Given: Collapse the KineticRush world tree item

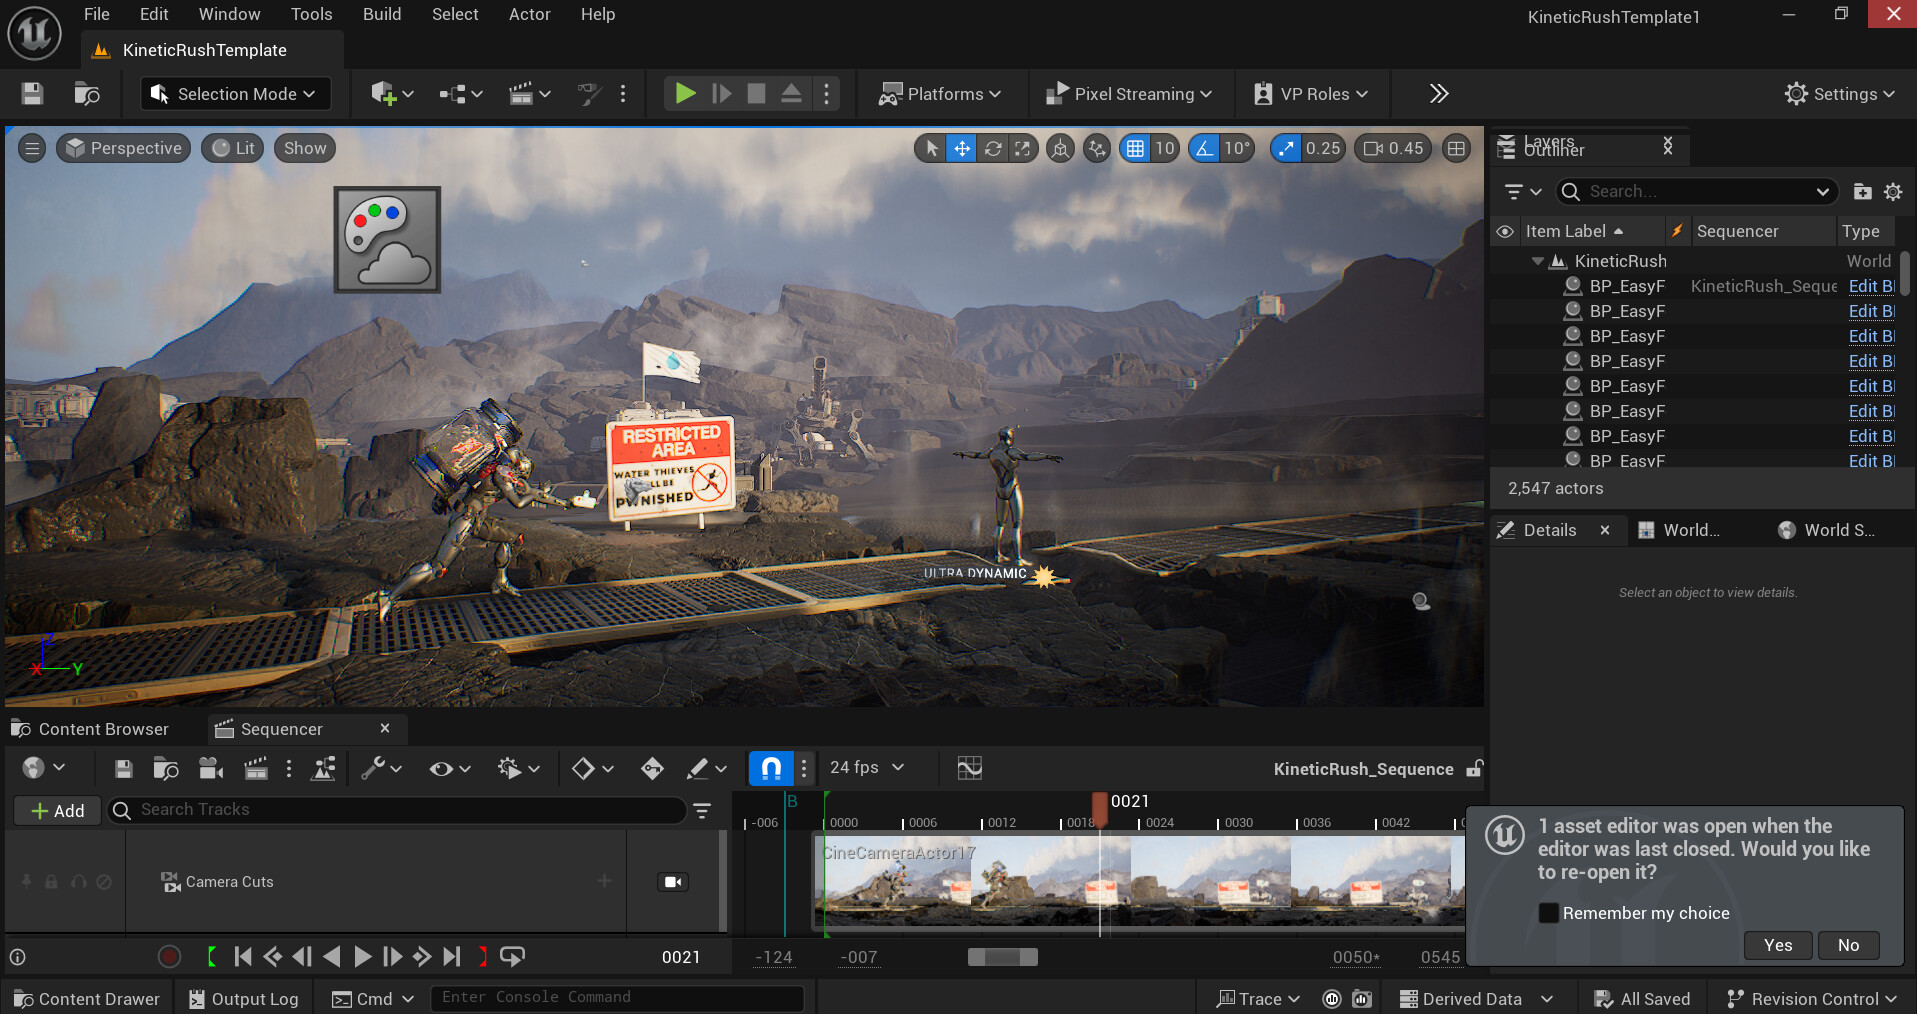Looking at the screenshot, I should 1537,261.
